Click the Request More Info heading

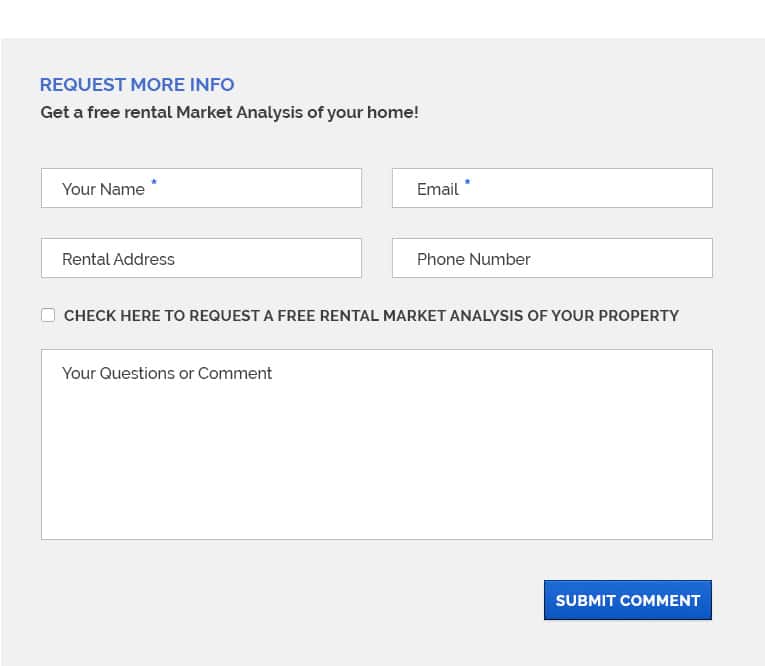click(x=137, y=85)
